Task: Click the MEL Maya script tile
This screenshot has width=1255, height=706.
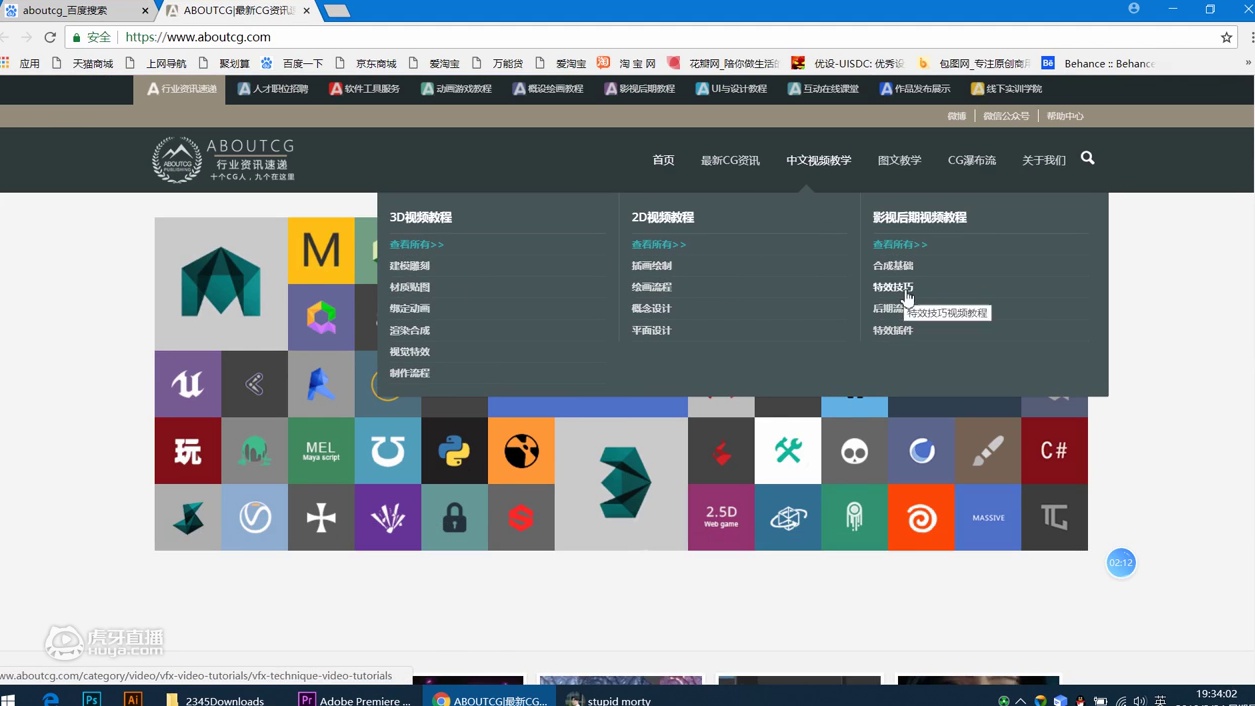Action: (x=321, y=451)
